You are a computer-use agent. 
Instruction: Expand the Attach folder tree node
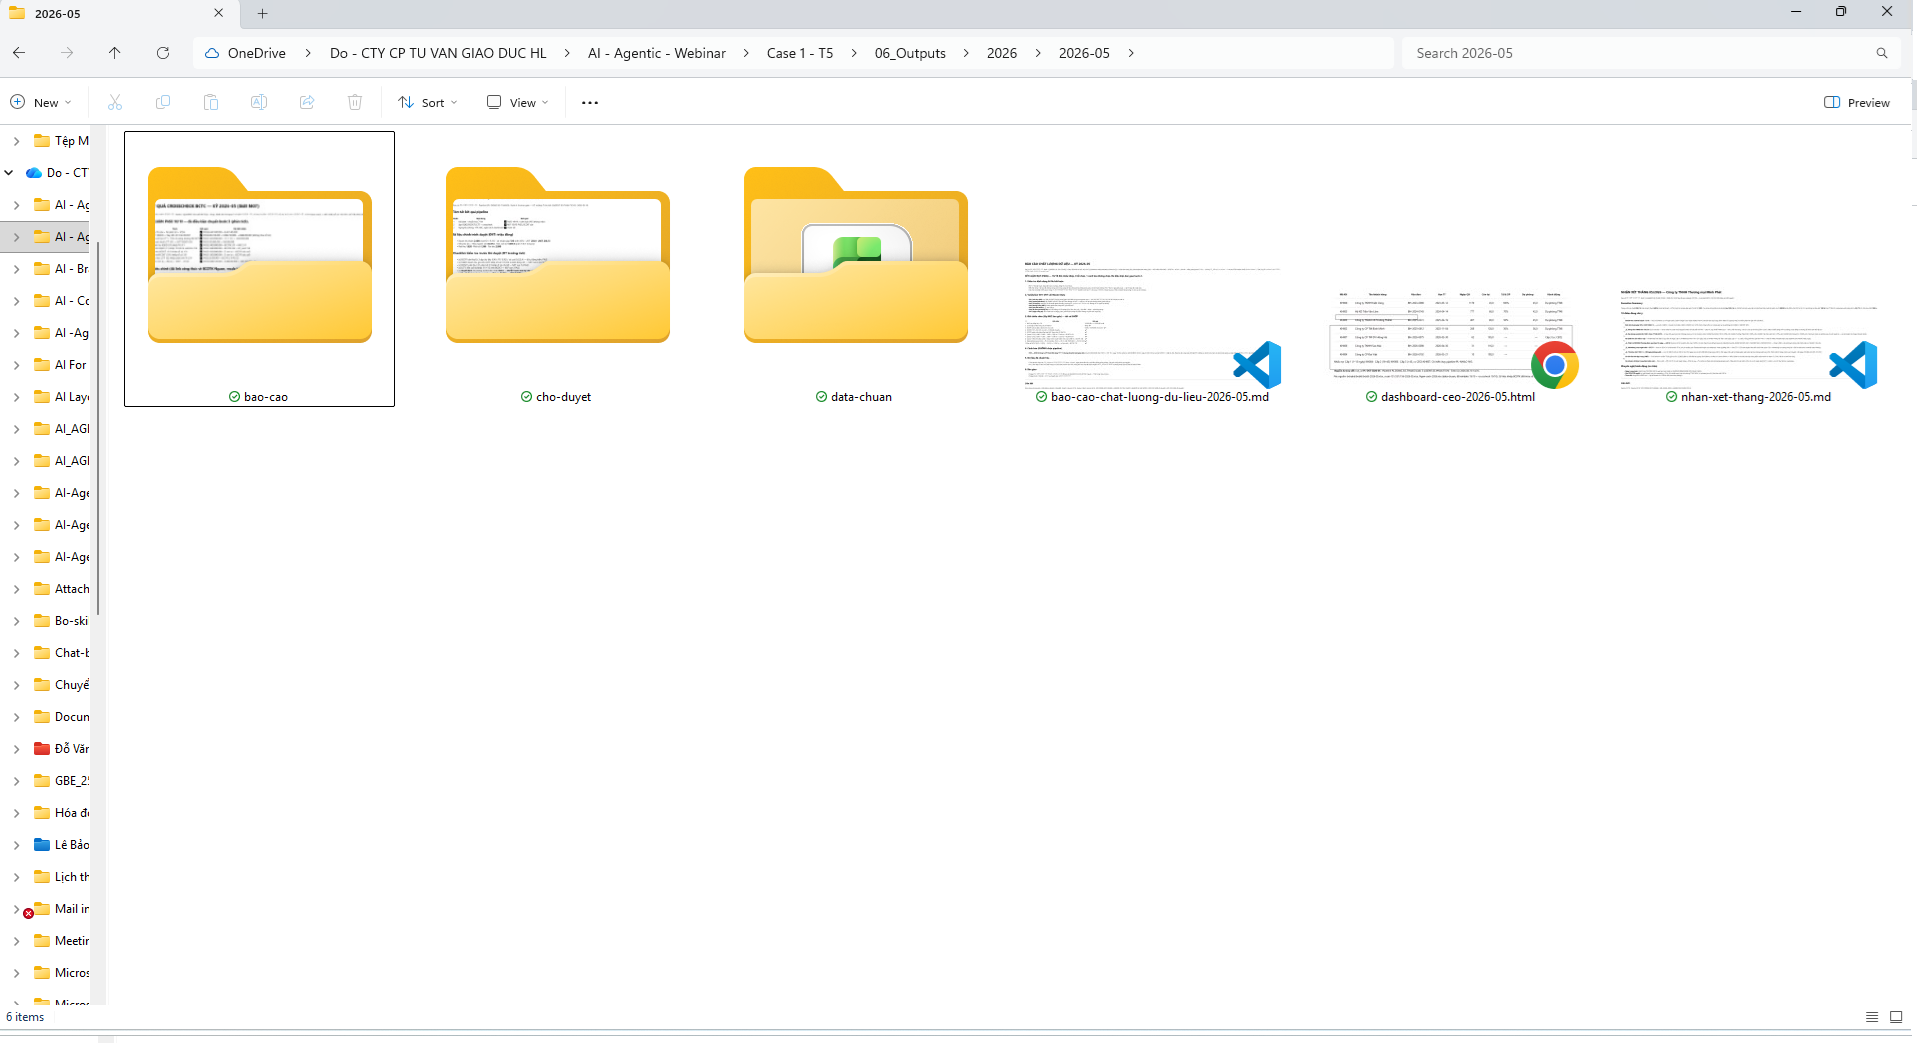coord(16,589)
